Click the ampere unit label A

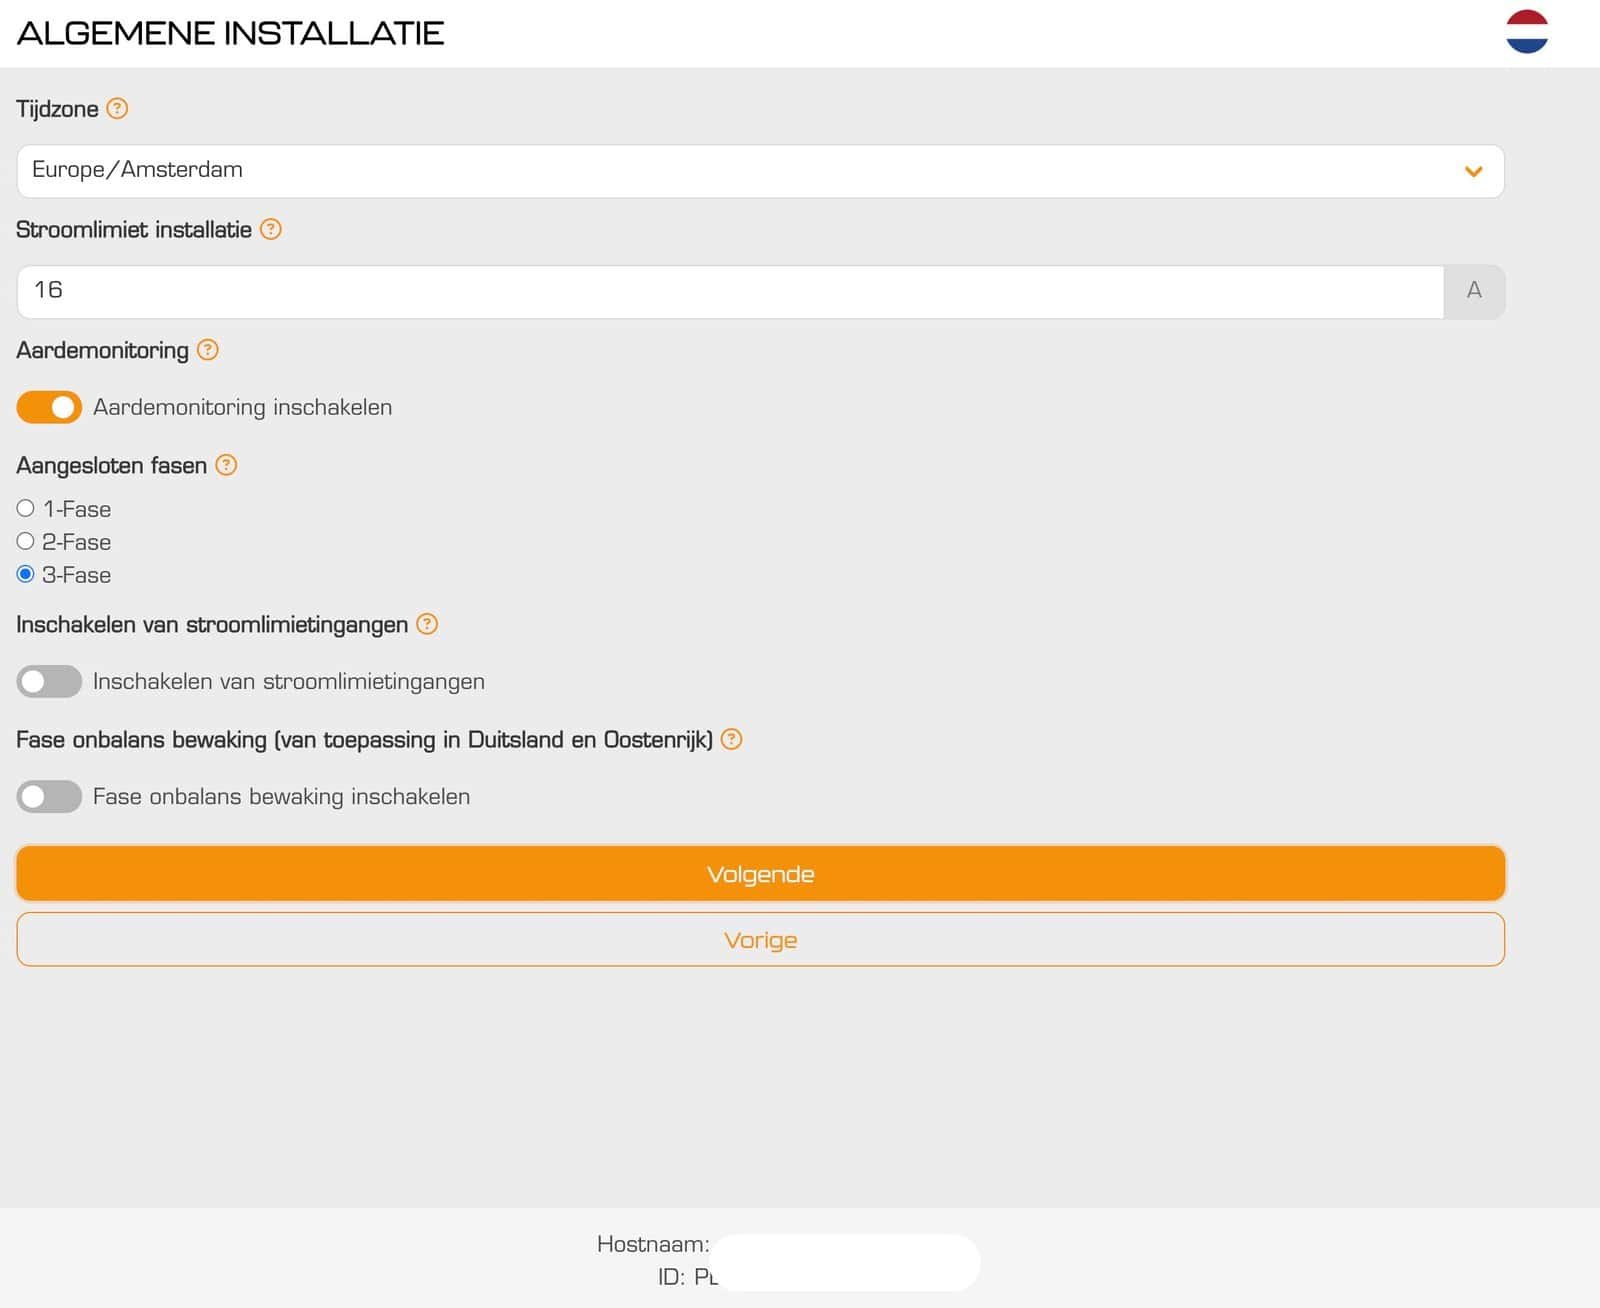point(1474,291)
